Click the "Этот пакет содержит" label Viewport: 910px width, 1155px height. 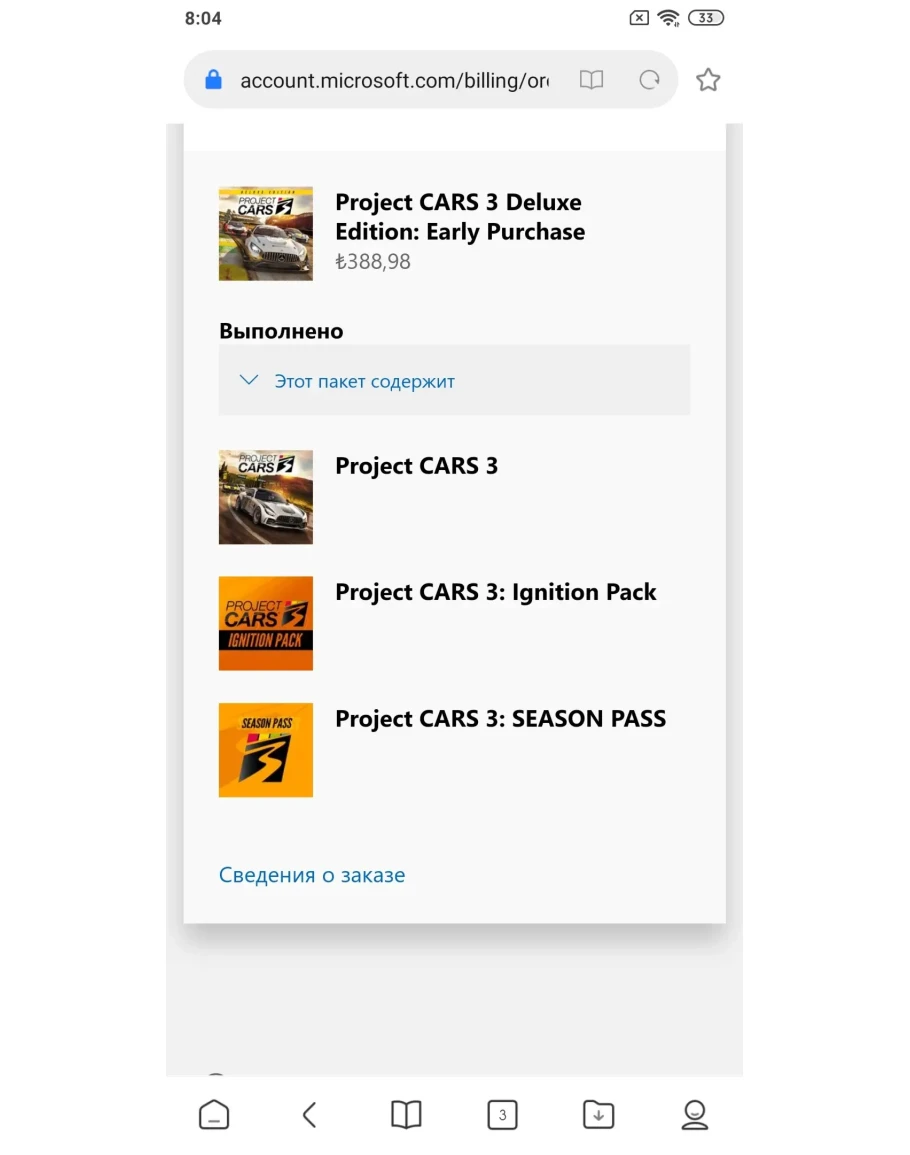tap(365, 381)
